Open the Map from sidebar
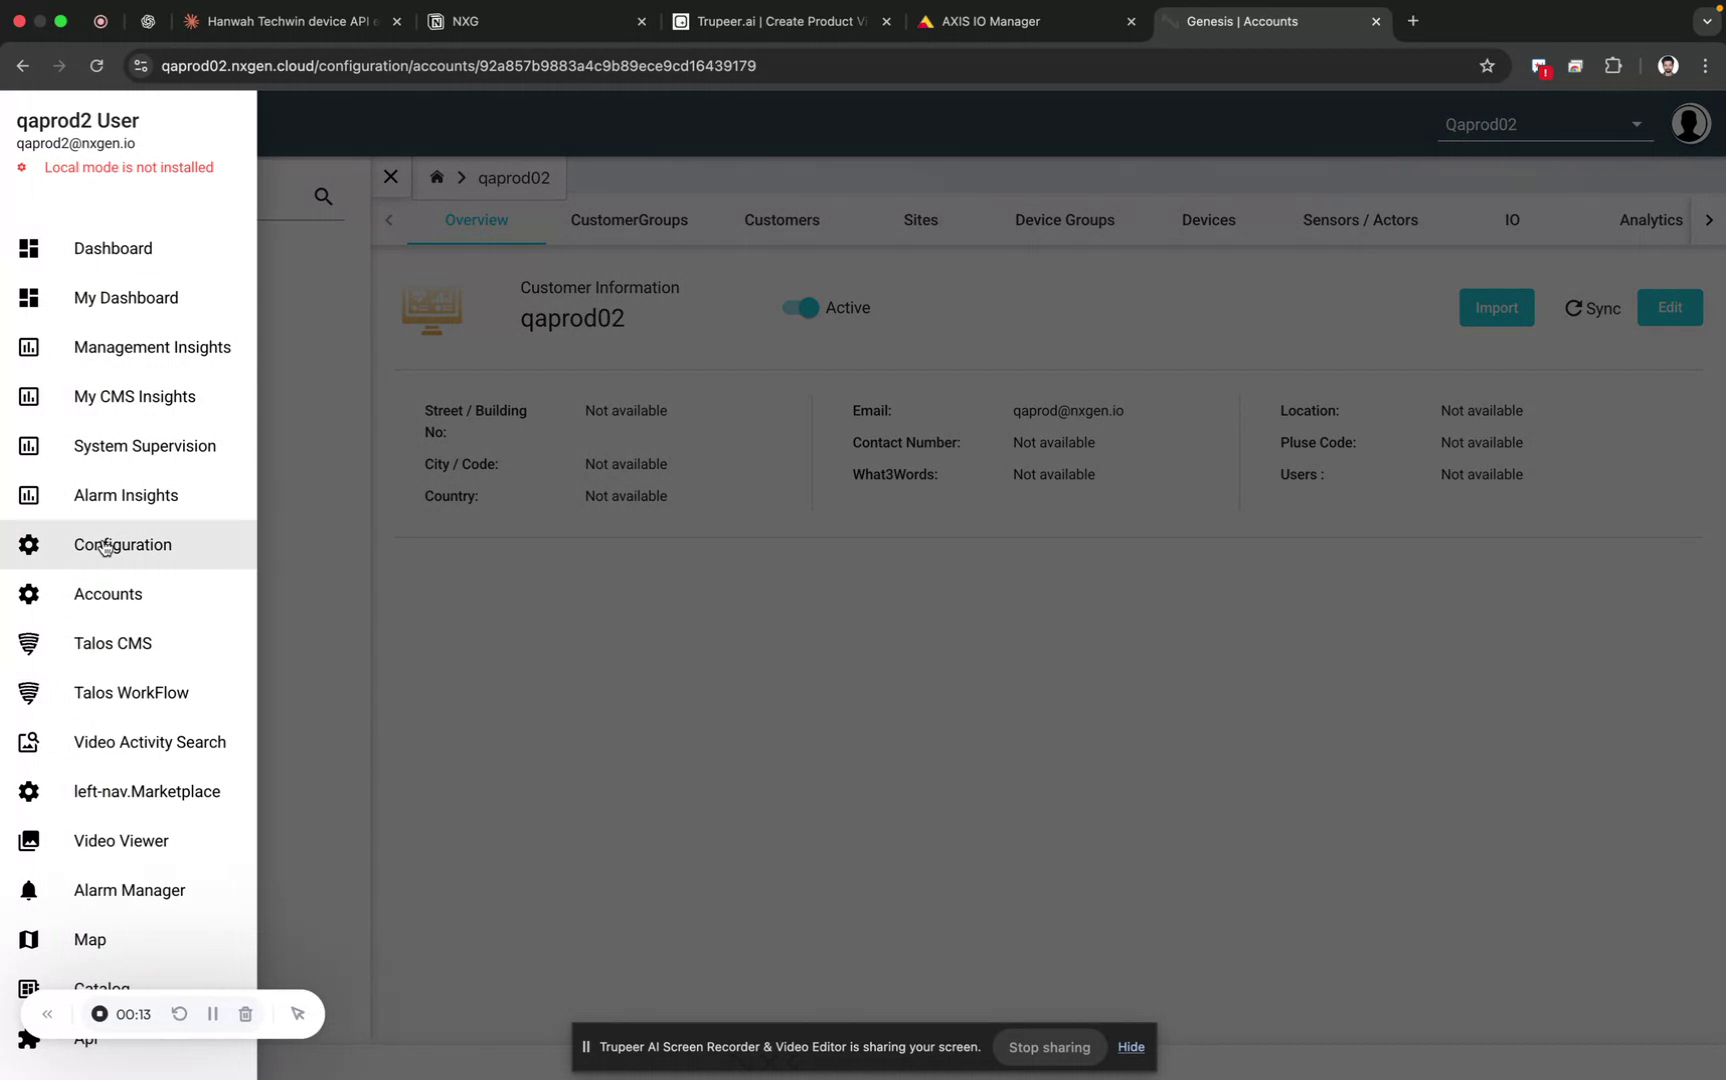This screenshot has width=1726, height=1080. 89,939
